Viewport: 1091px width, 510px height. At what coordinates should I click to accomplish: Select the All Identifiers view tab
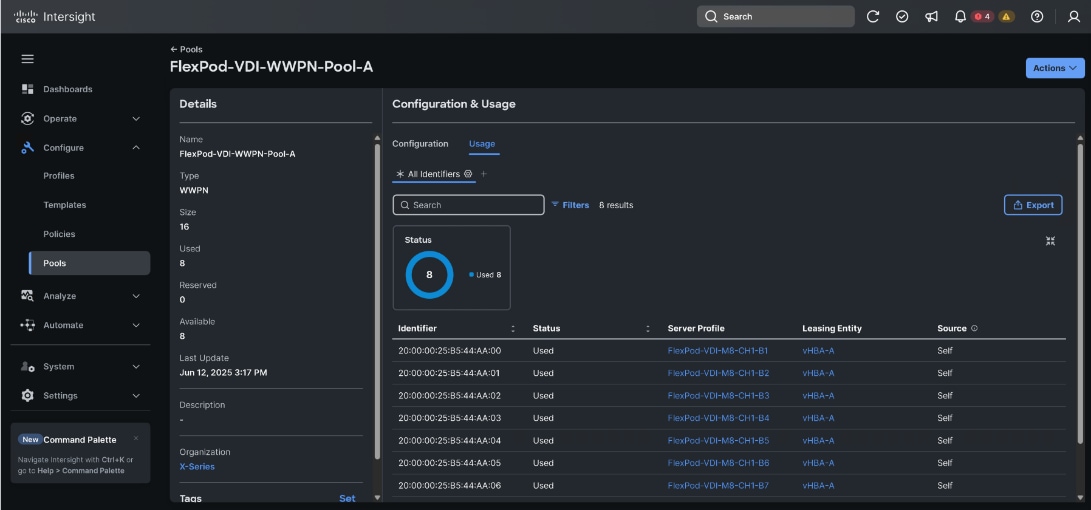pyautogui.click(x=433, y=174)
